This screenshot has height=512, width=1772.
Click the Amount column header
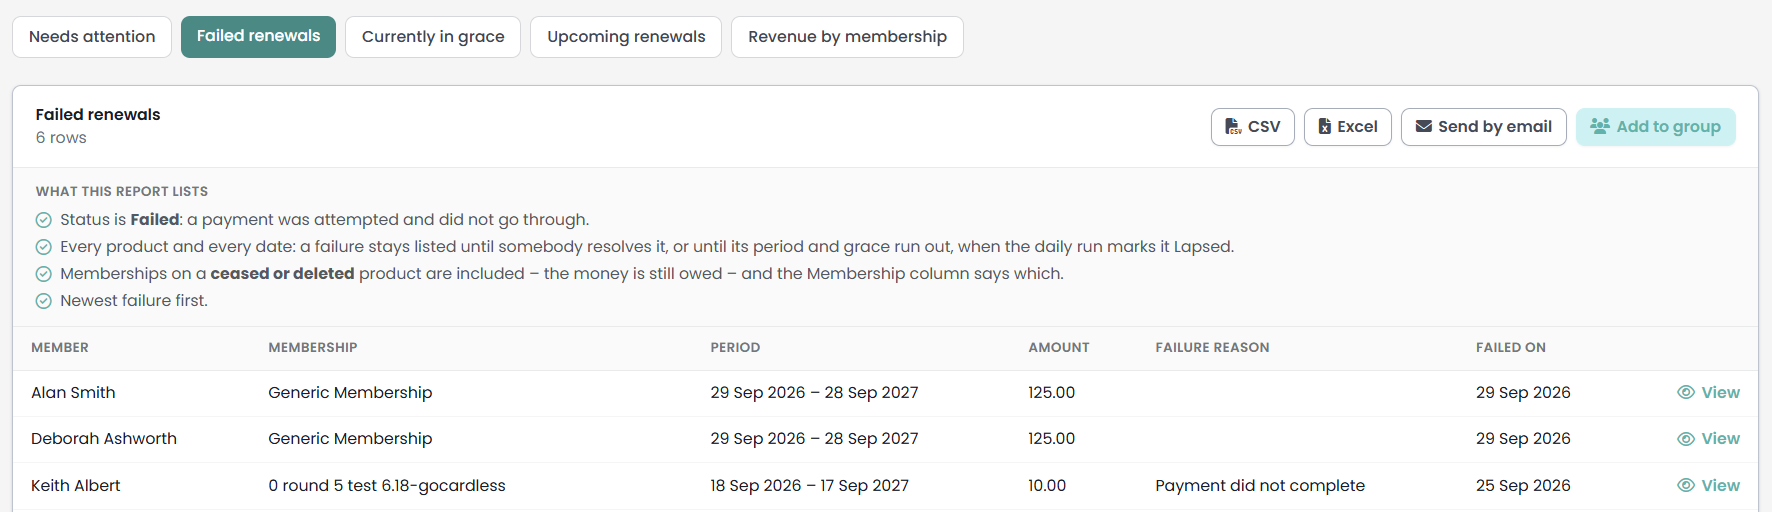1059,348
